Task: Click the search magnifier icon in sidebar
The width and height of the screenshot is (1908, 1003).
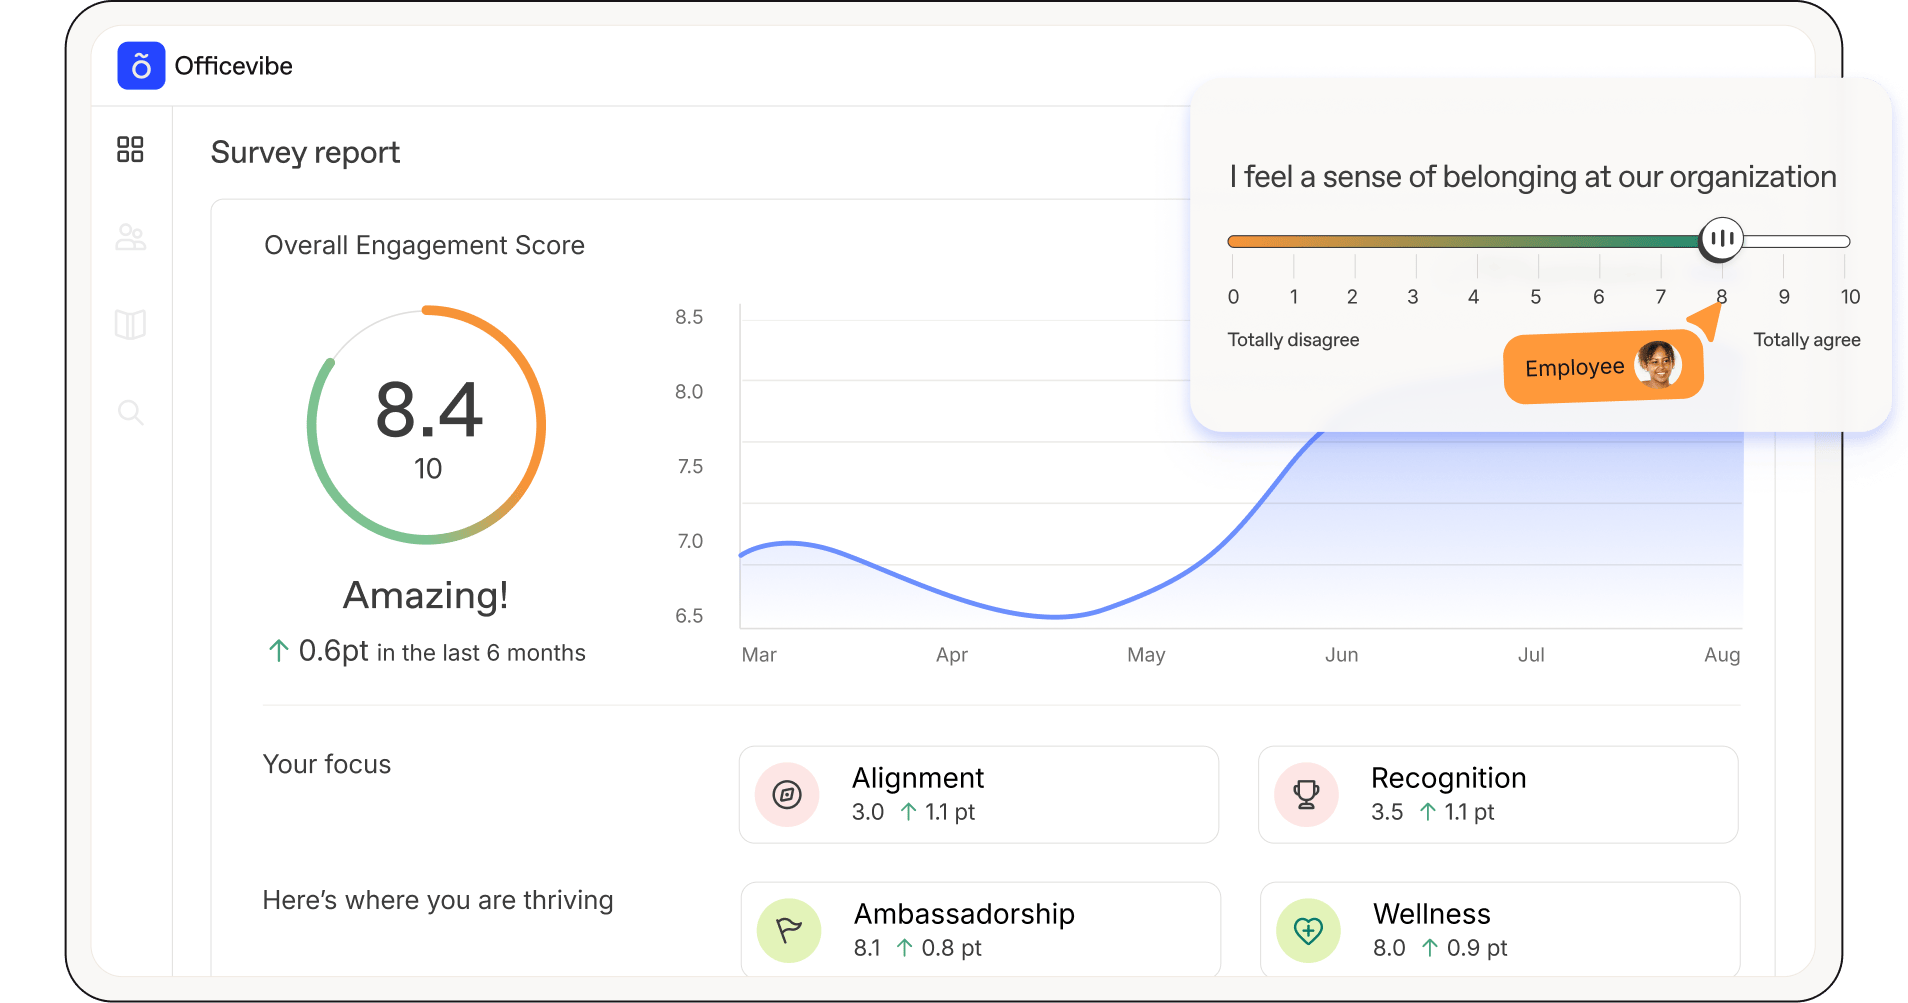Action: 130,412
